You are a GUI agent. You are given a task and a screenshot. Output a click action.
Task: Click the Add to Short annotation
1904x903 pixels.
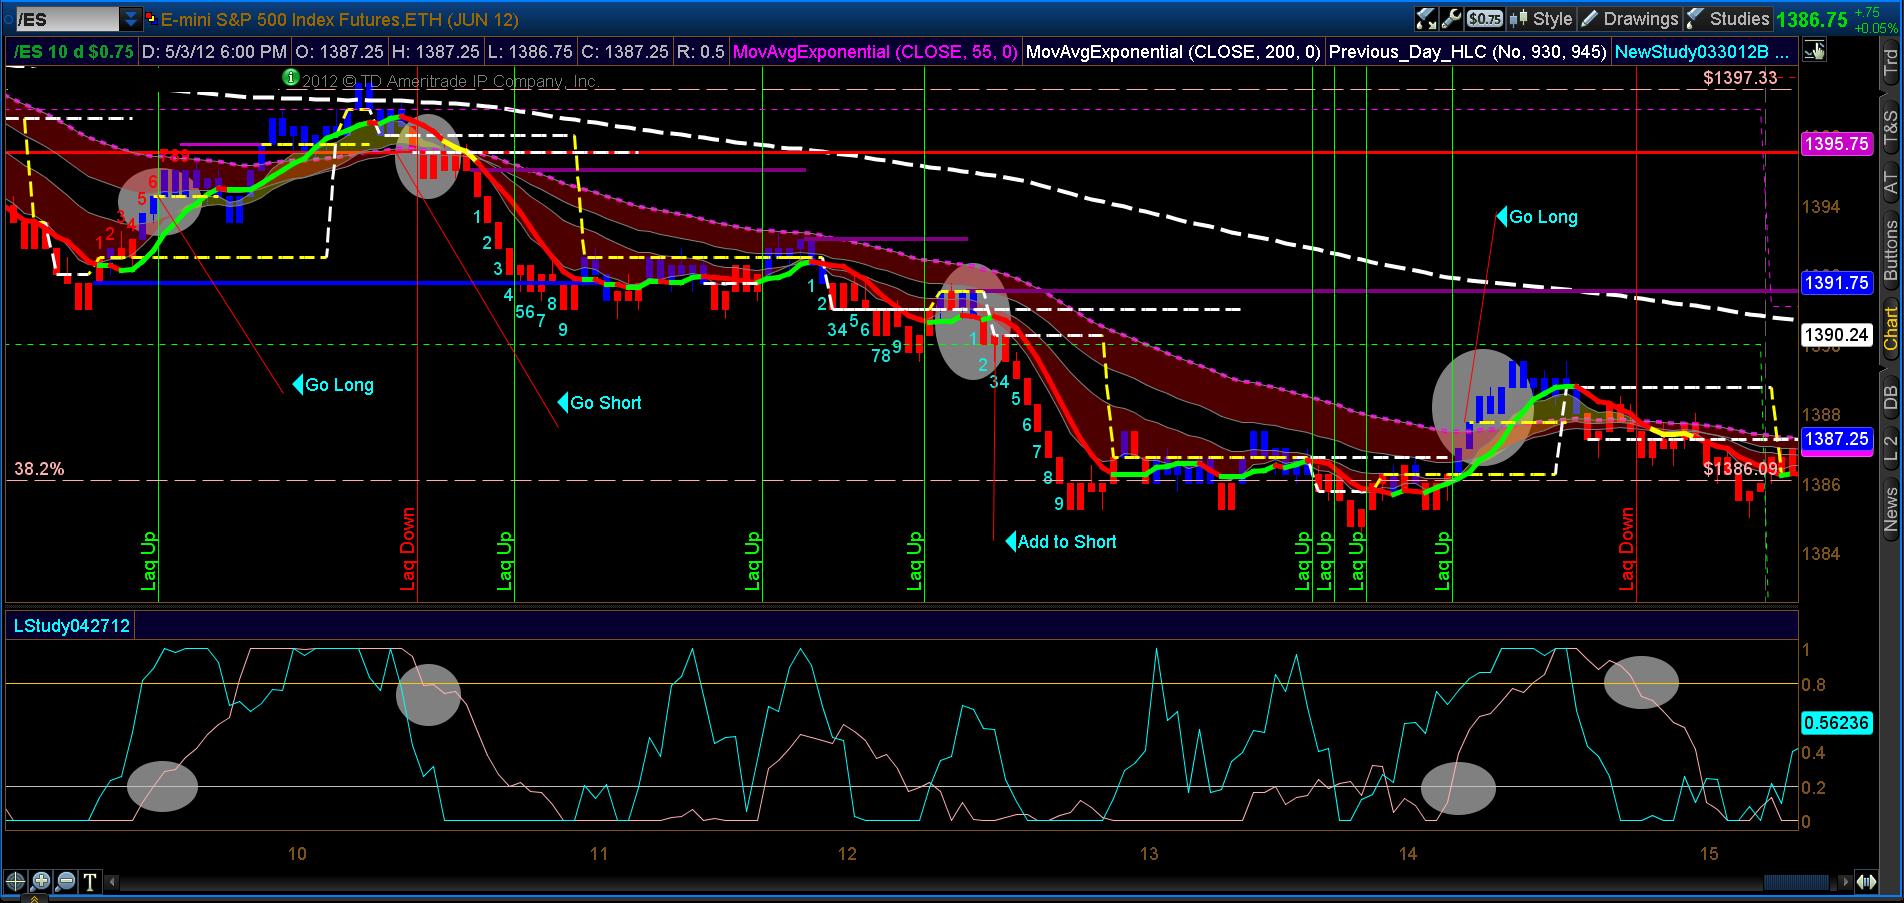[x=1061, y=542]
